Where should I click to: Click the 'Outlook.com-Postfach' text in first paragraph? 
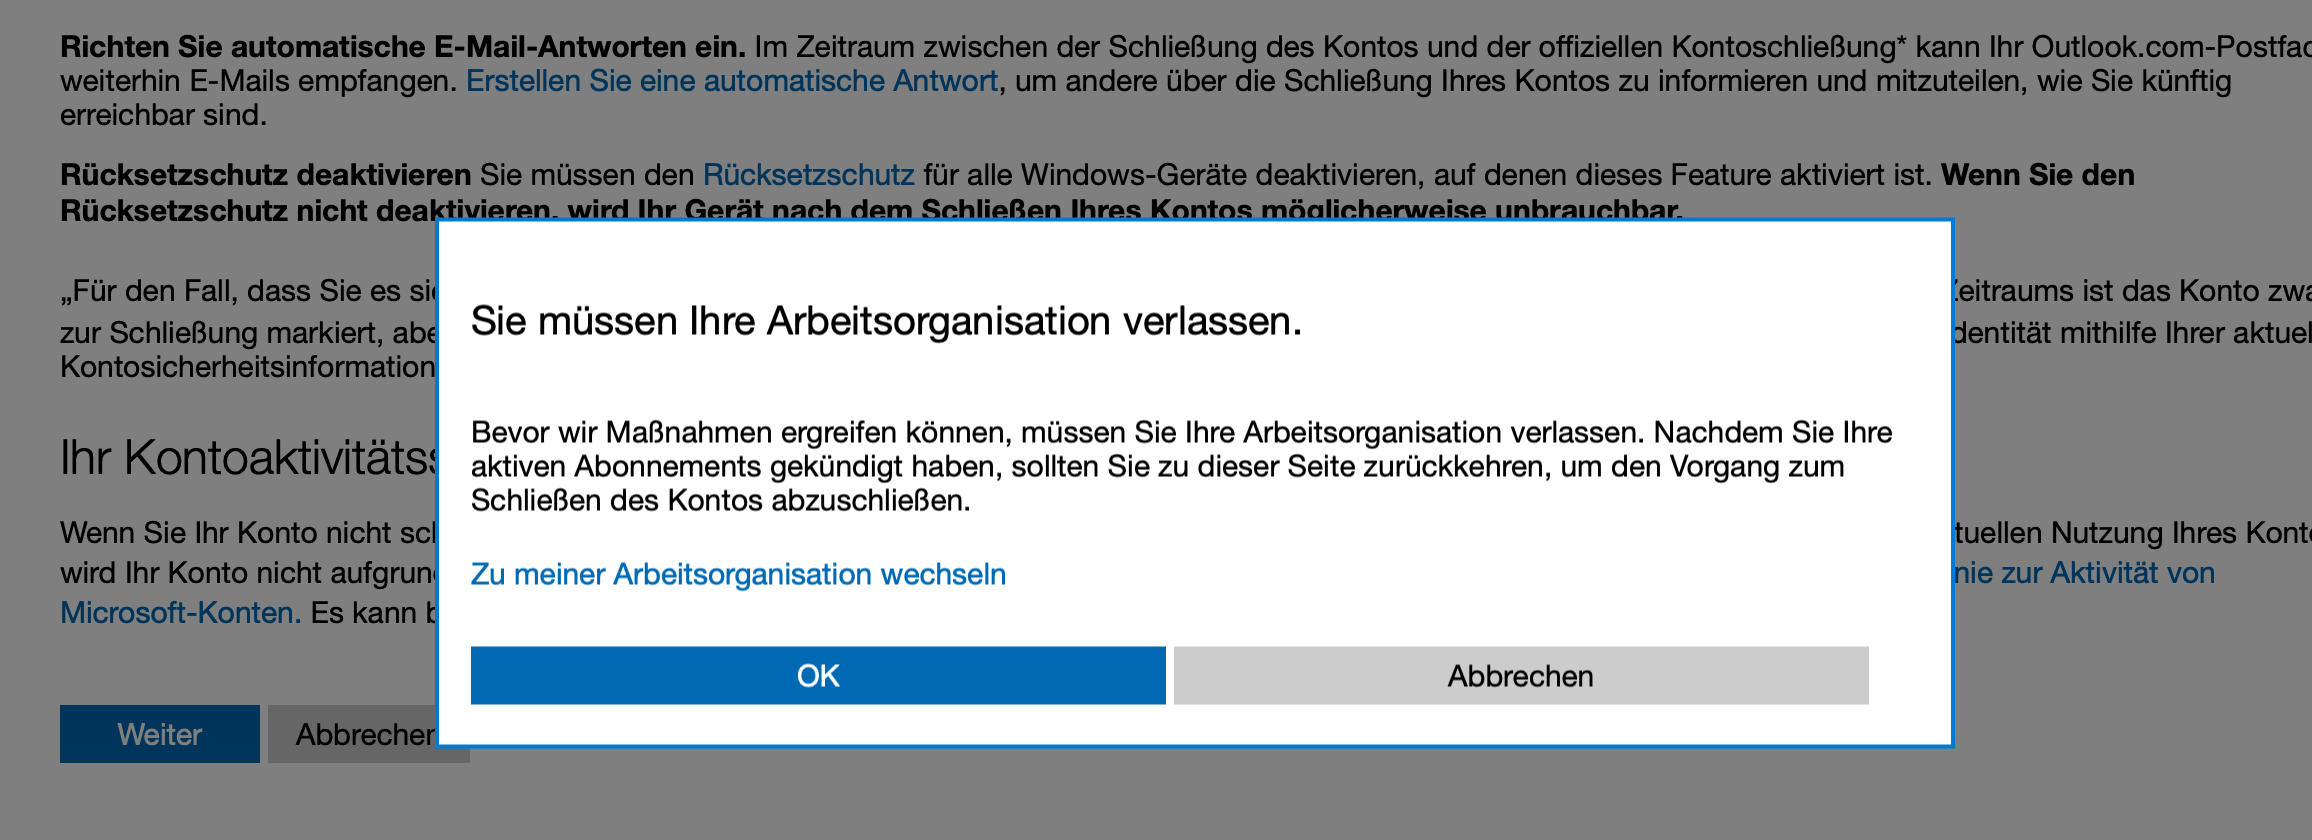[2171, 47]
